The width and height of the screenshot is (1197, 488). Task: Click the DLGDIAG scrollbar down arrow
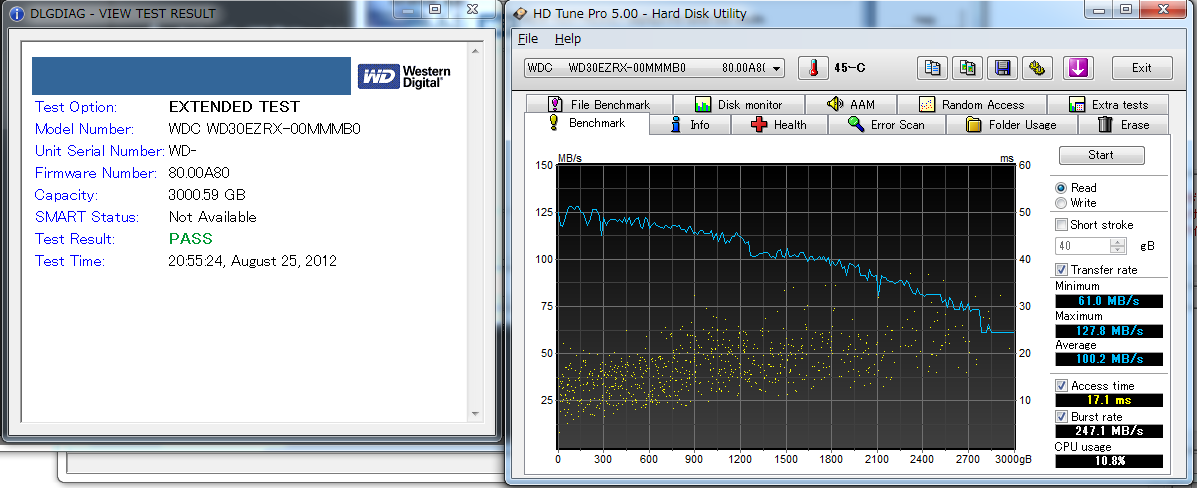pos(476,415)
